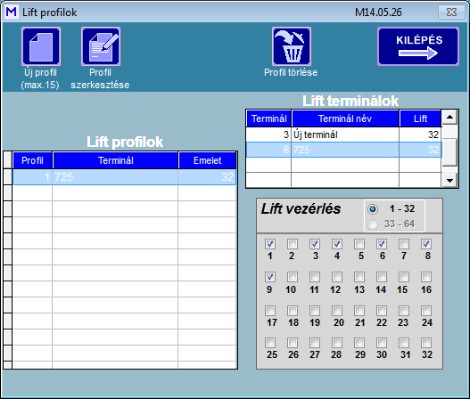Tick lift floor checkbox 16
The width and height of the screenshot is (470, 399).
(x=426, y=277)
